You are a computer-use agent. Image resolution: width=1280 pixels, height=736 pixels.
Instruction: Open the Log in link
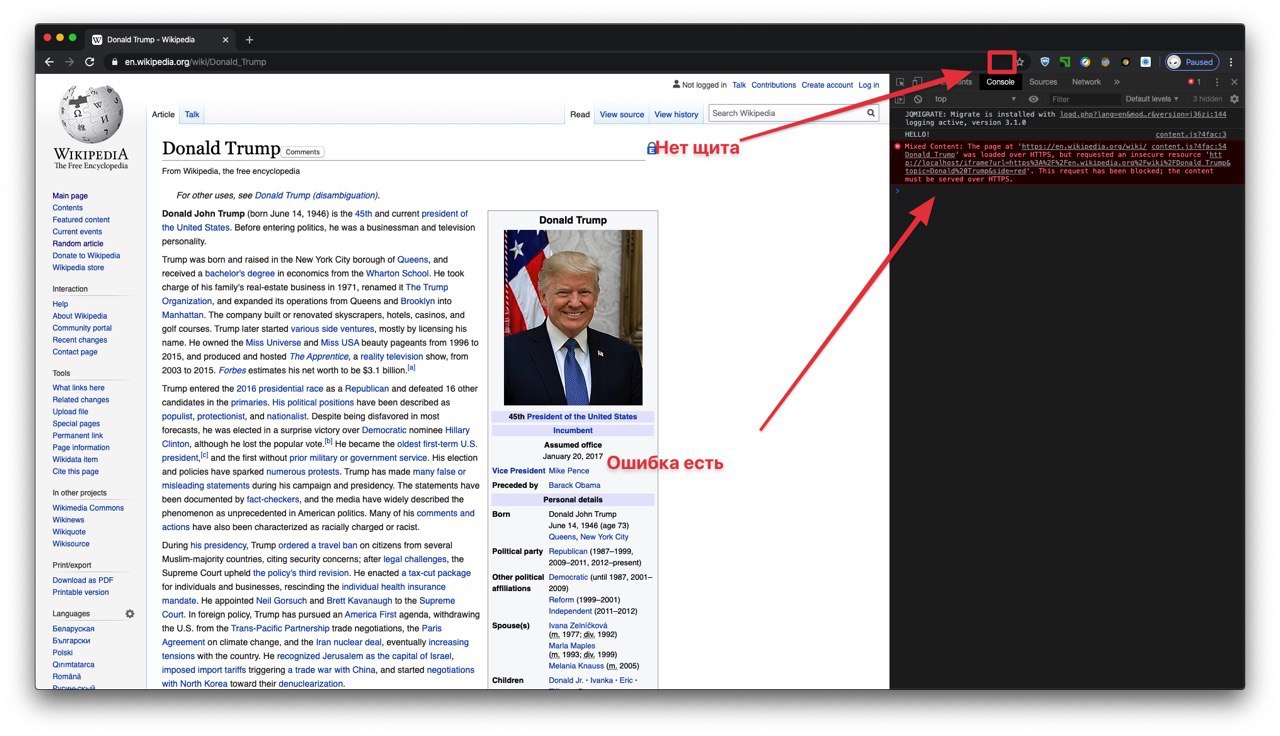(x=869, y=85)
